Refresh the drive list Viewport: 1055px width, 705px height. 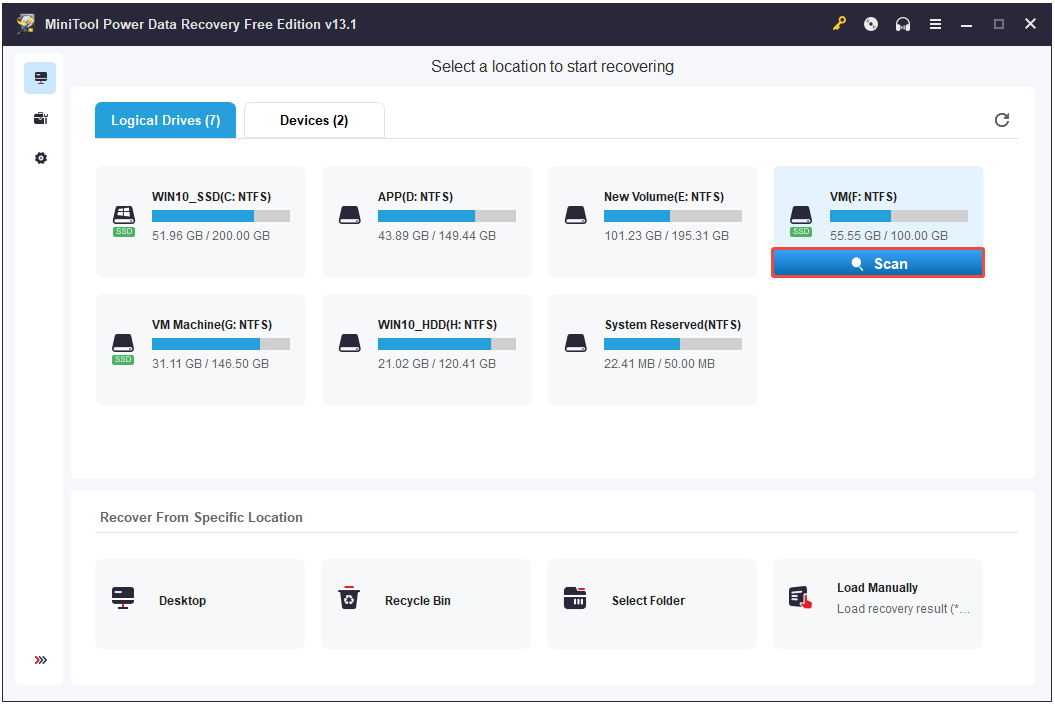click(x=1002, y=120)
